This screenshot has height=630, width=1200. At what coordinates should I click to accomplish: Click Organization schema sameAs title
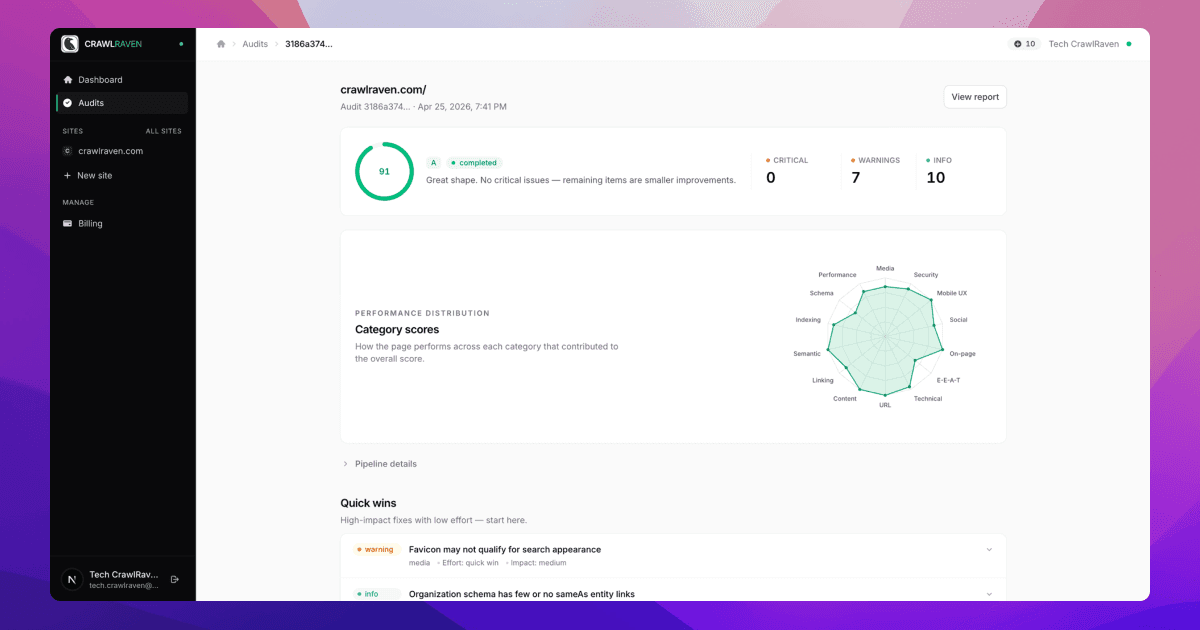[x=522, y=594]
